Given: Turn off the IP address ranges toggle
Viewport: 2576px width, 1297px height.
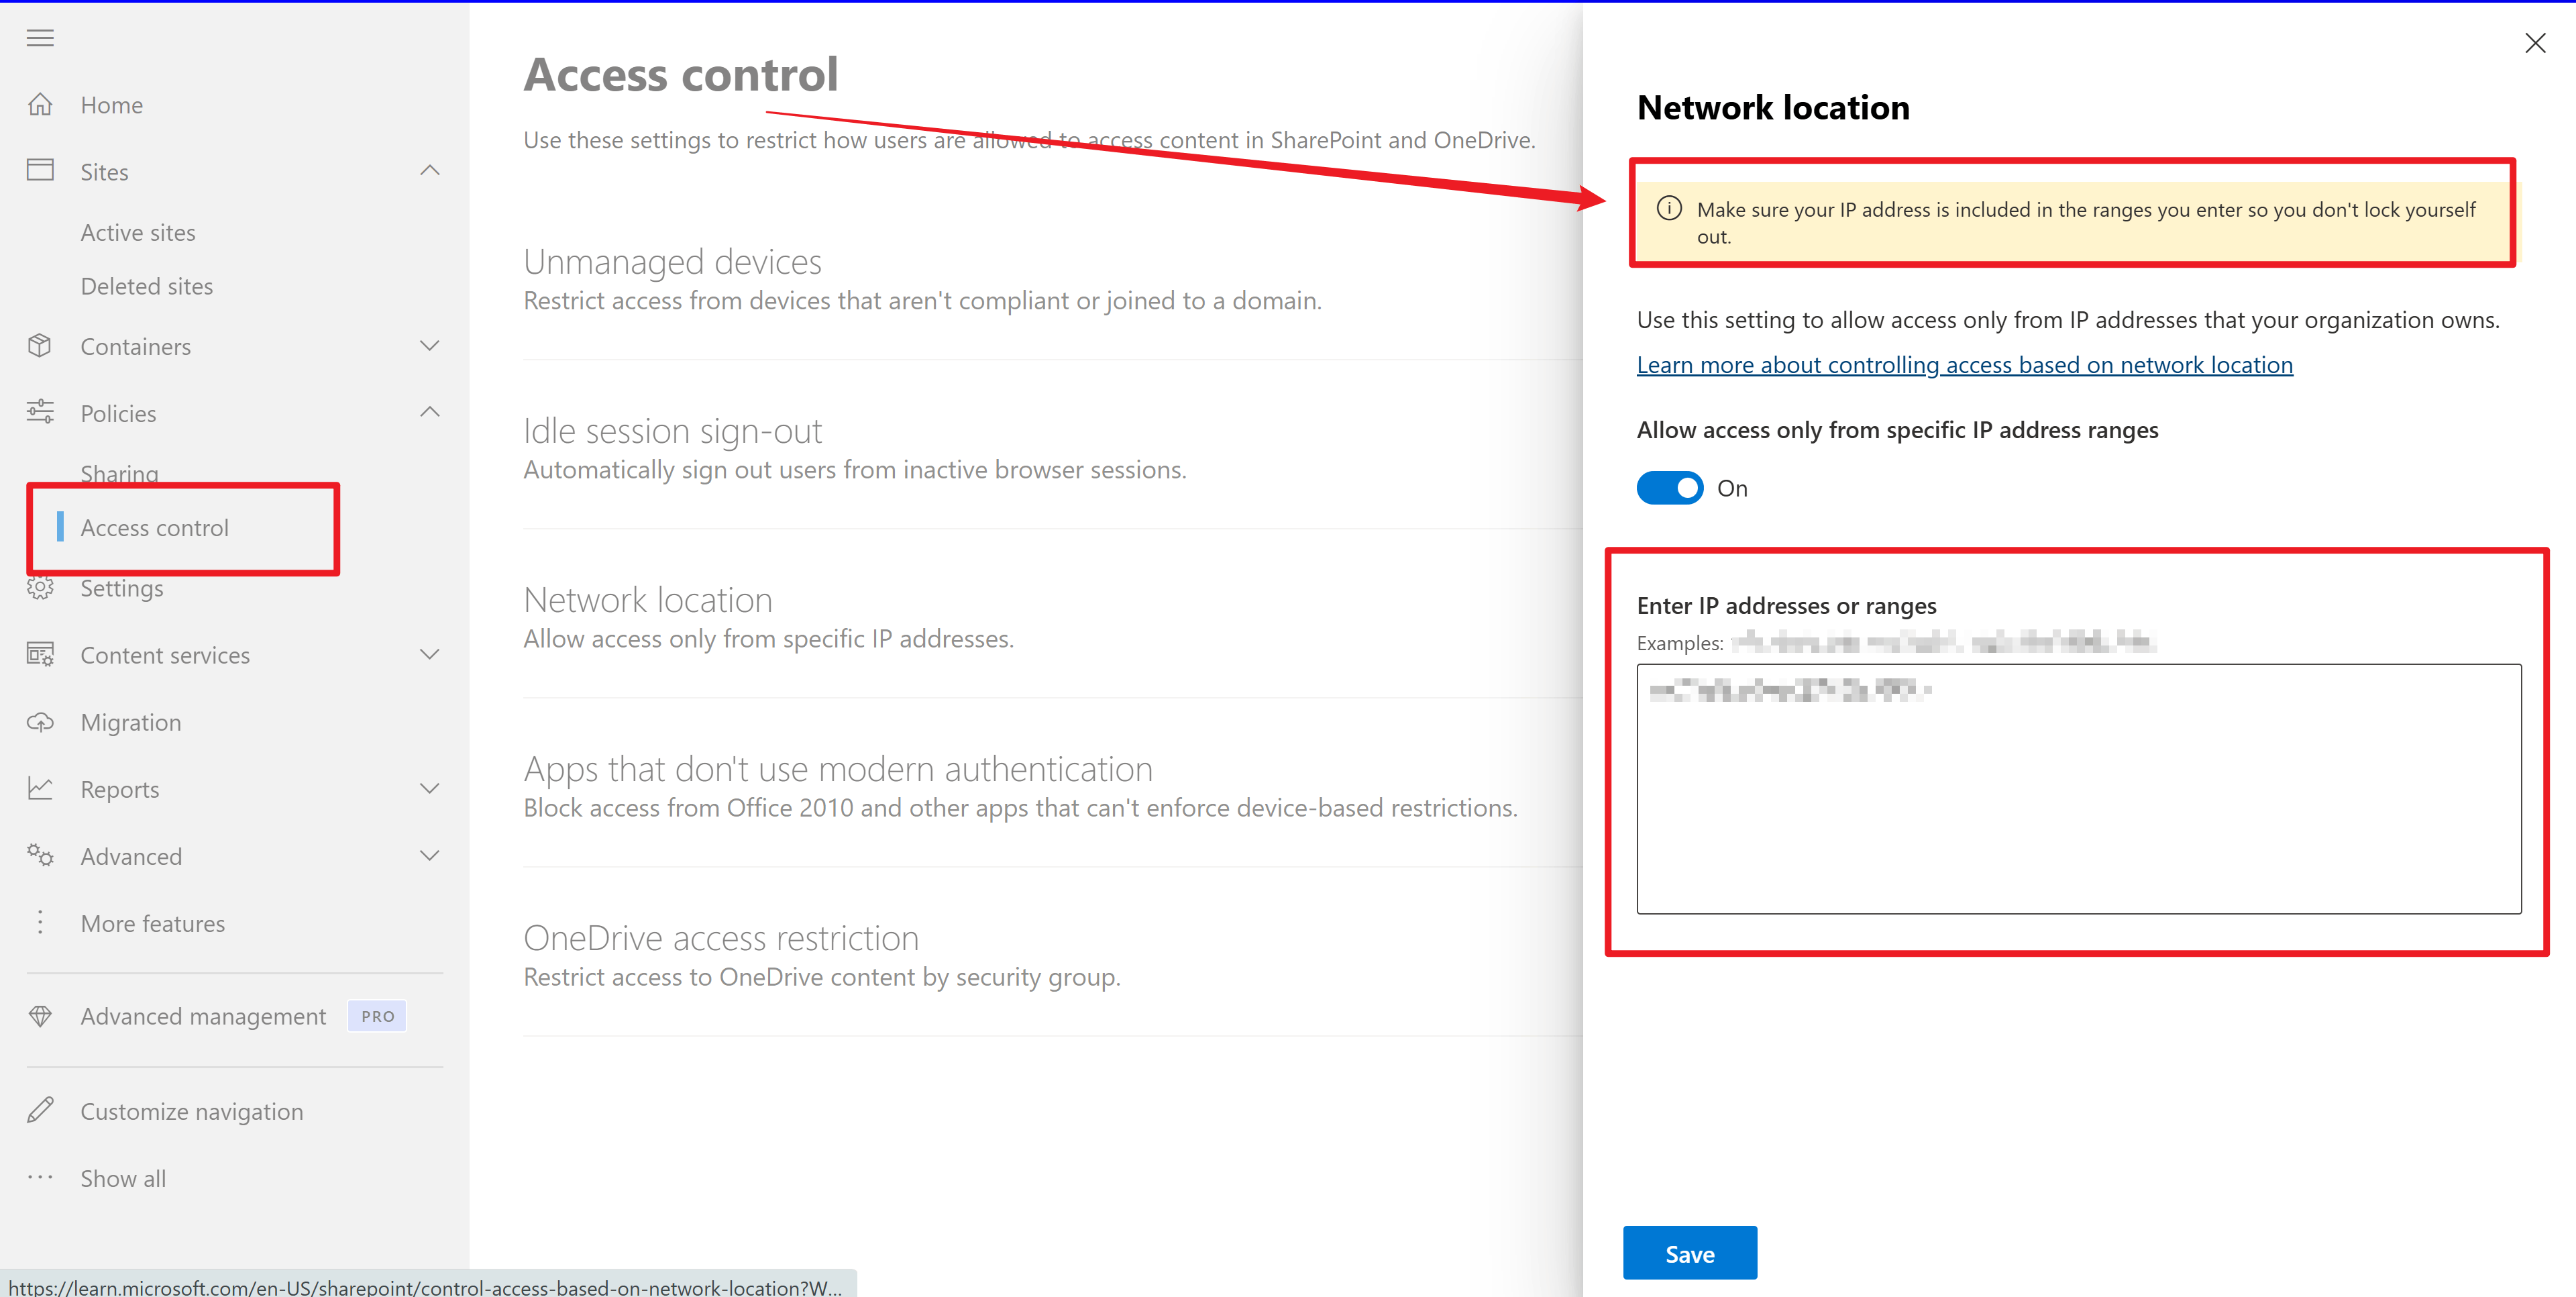Looking at the screenshot, I should pos(1669,488).
